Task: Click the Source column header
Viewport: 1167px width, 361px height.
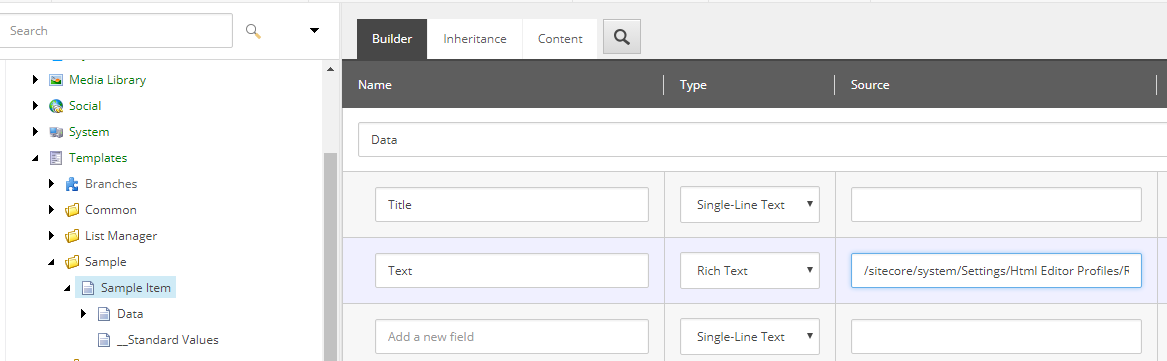Action: pyautogui.click(x=870, y=85)
